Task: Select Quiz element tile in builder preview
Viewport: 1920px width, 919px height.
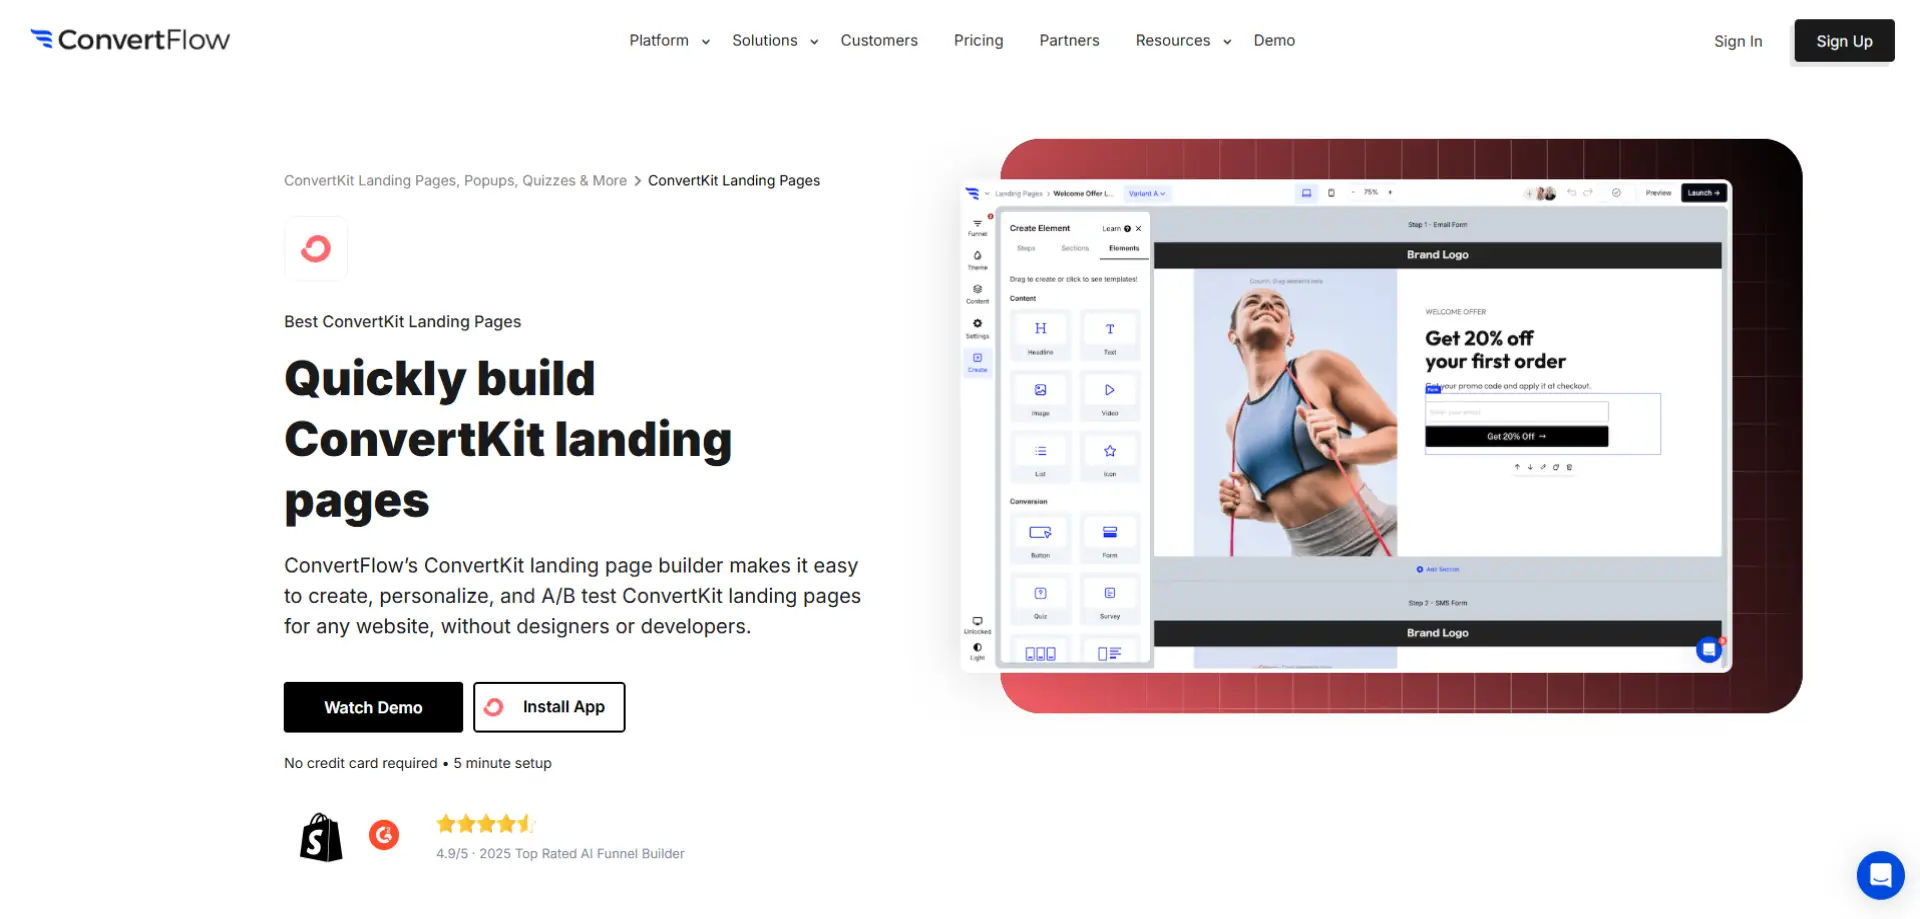Action: coord(1040,599)
